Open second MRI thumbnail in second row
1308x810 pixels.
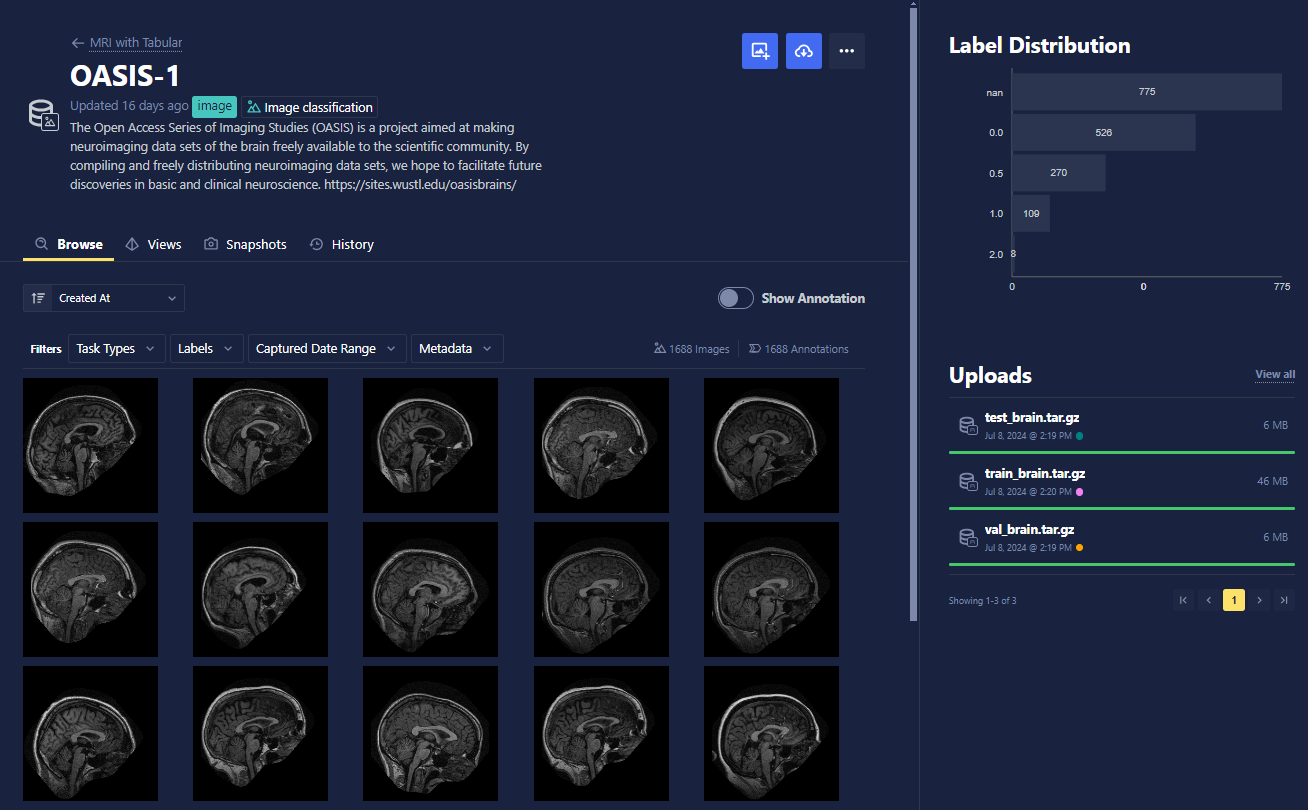pyautogui.click(x=260, y=589)
